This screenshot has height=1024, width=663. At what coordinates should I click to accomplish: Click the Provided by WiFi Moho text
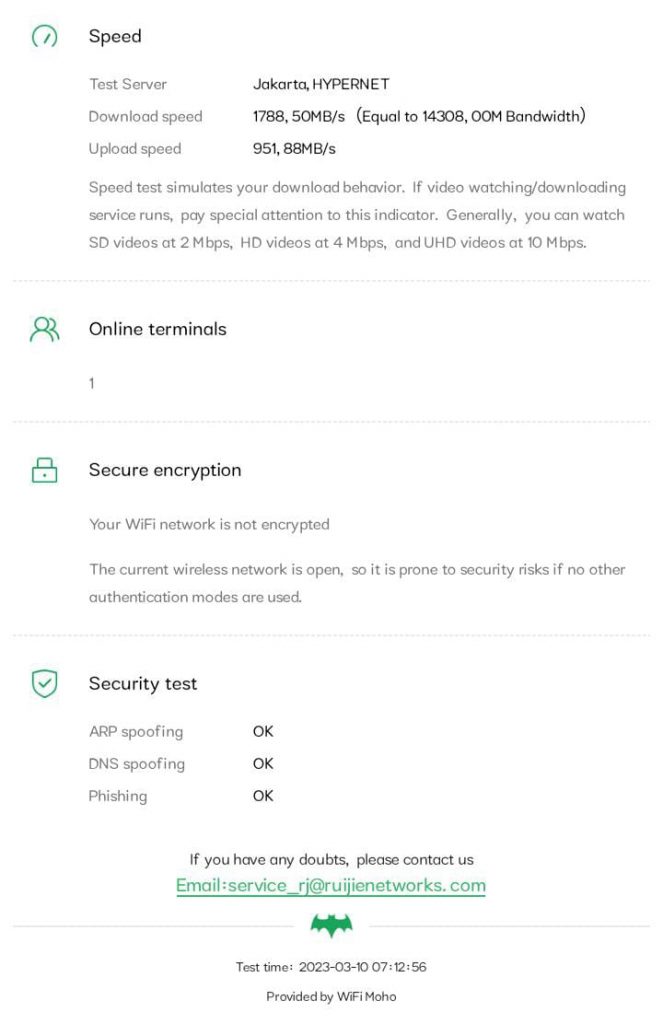pyautogui.click(x=331, y=997)
